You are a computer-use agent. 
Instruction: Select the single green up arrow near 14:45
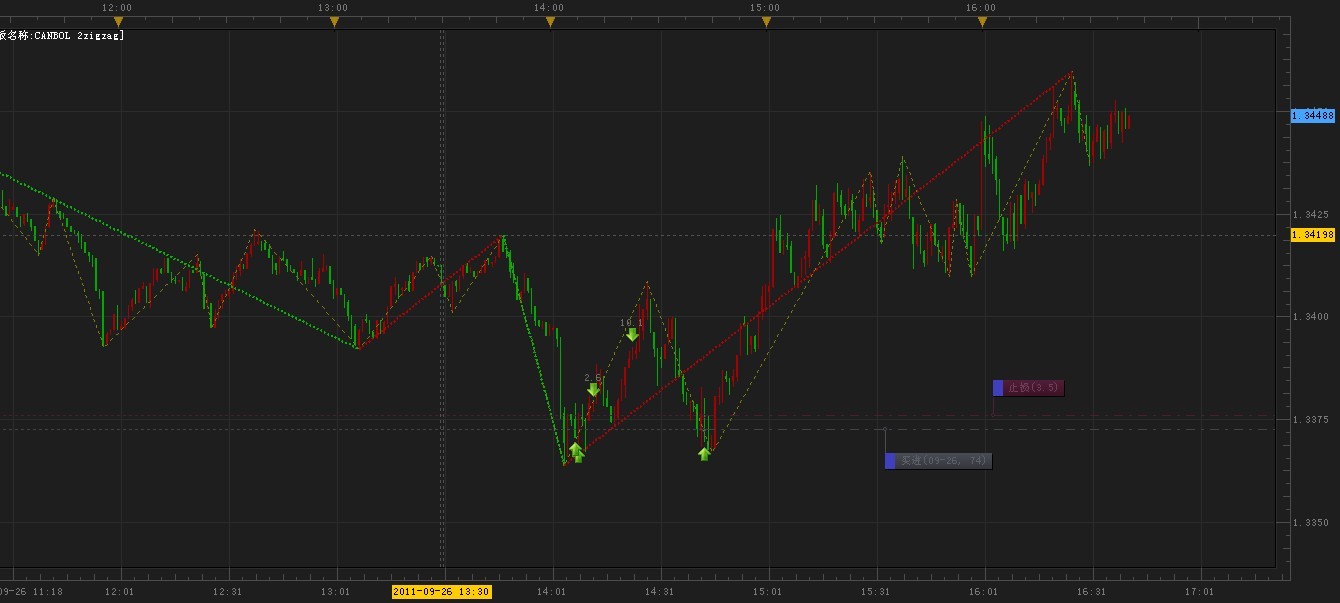704,454
